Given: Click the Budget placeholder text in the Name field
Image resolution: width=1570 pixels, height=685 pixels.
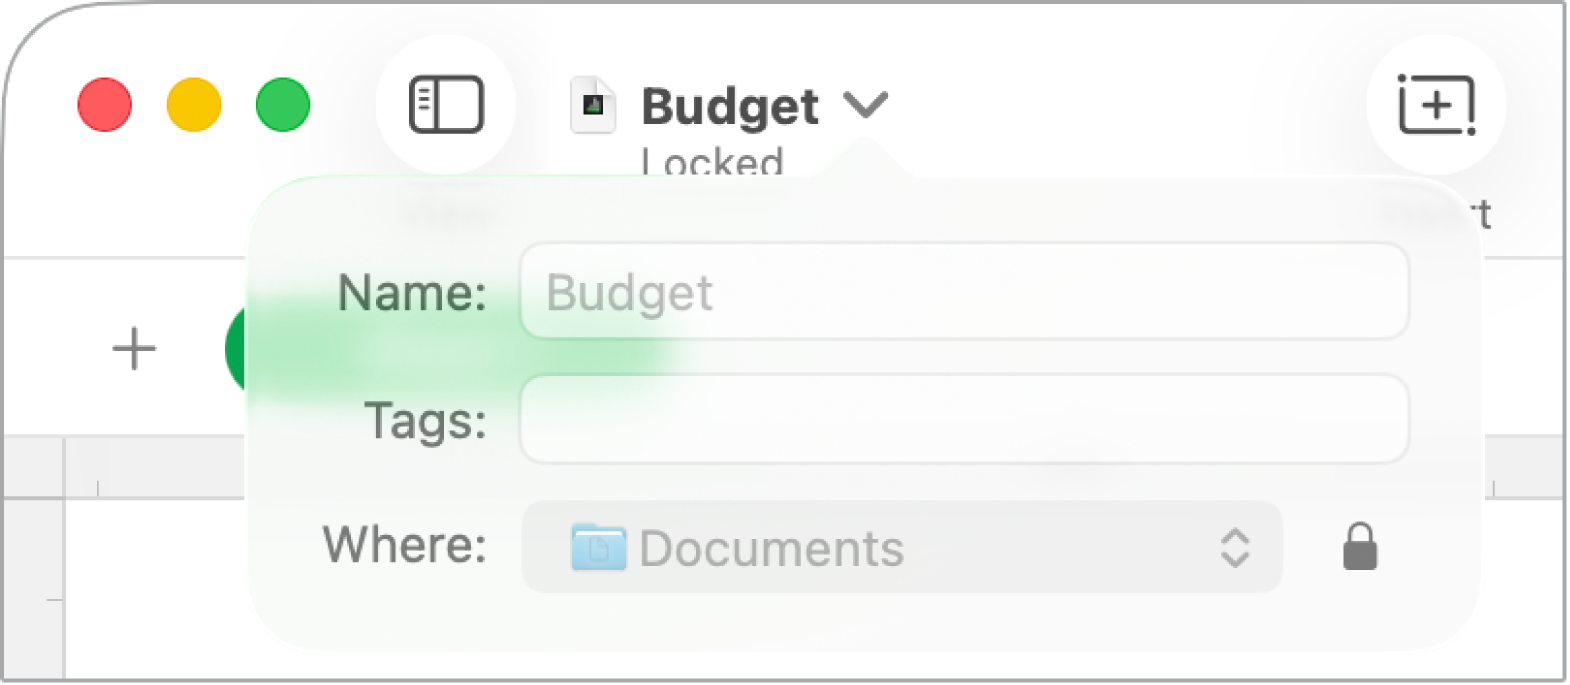Looking at the screenshot, I should [x=629, y=292].
